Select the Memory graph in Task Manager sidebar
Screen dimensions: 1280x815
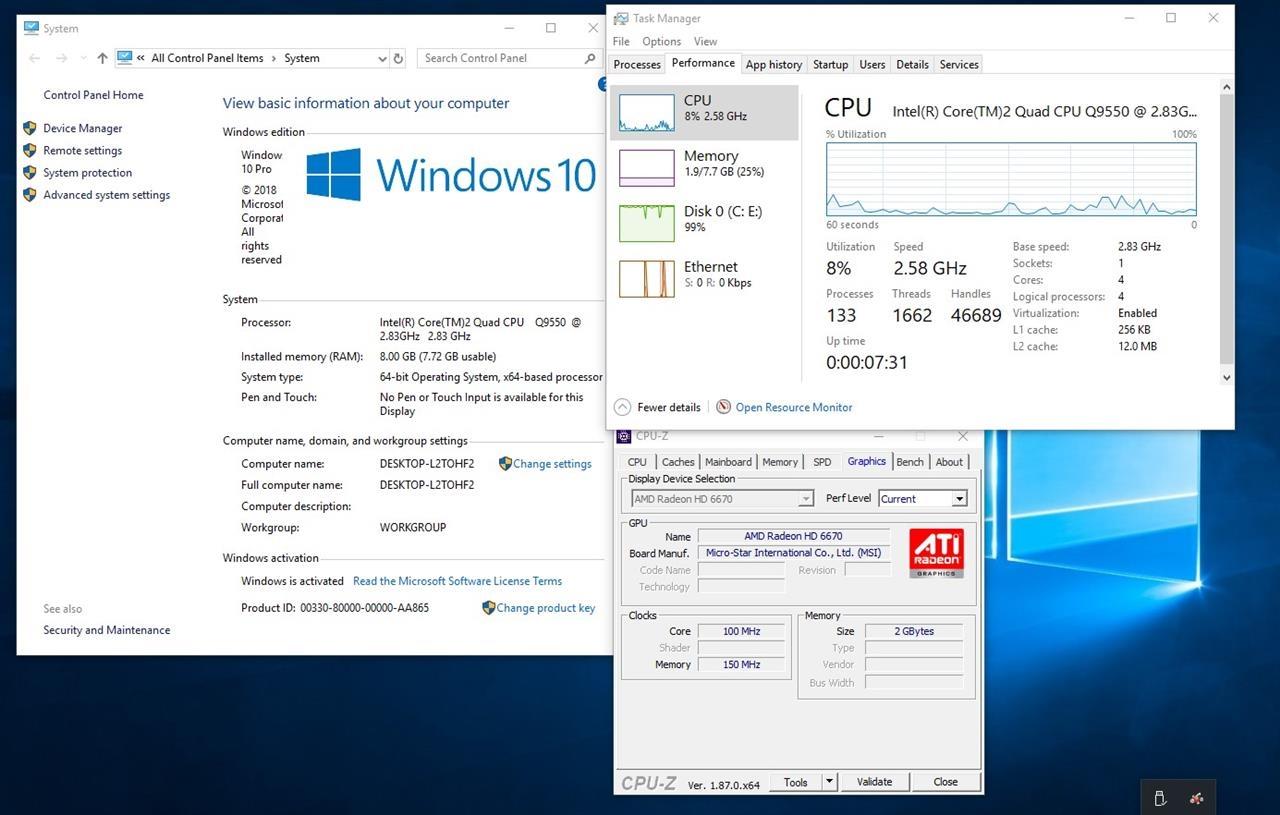pyautogui.click(x=647, y=168)
